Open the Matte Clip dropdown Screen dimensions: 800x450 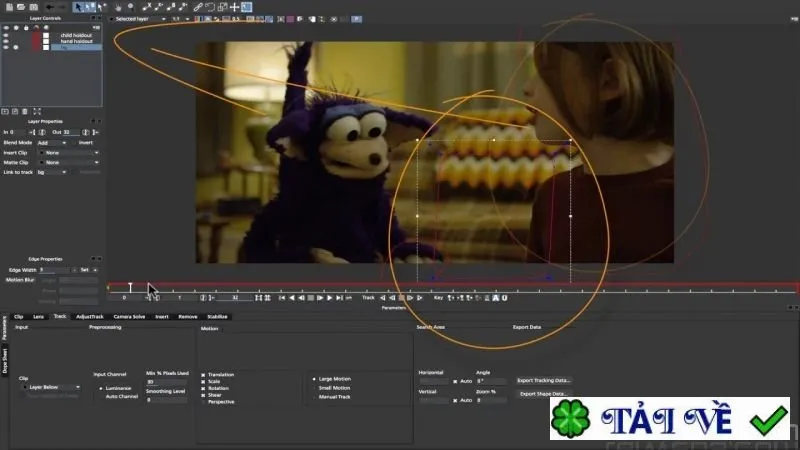[x=69, y=162]
